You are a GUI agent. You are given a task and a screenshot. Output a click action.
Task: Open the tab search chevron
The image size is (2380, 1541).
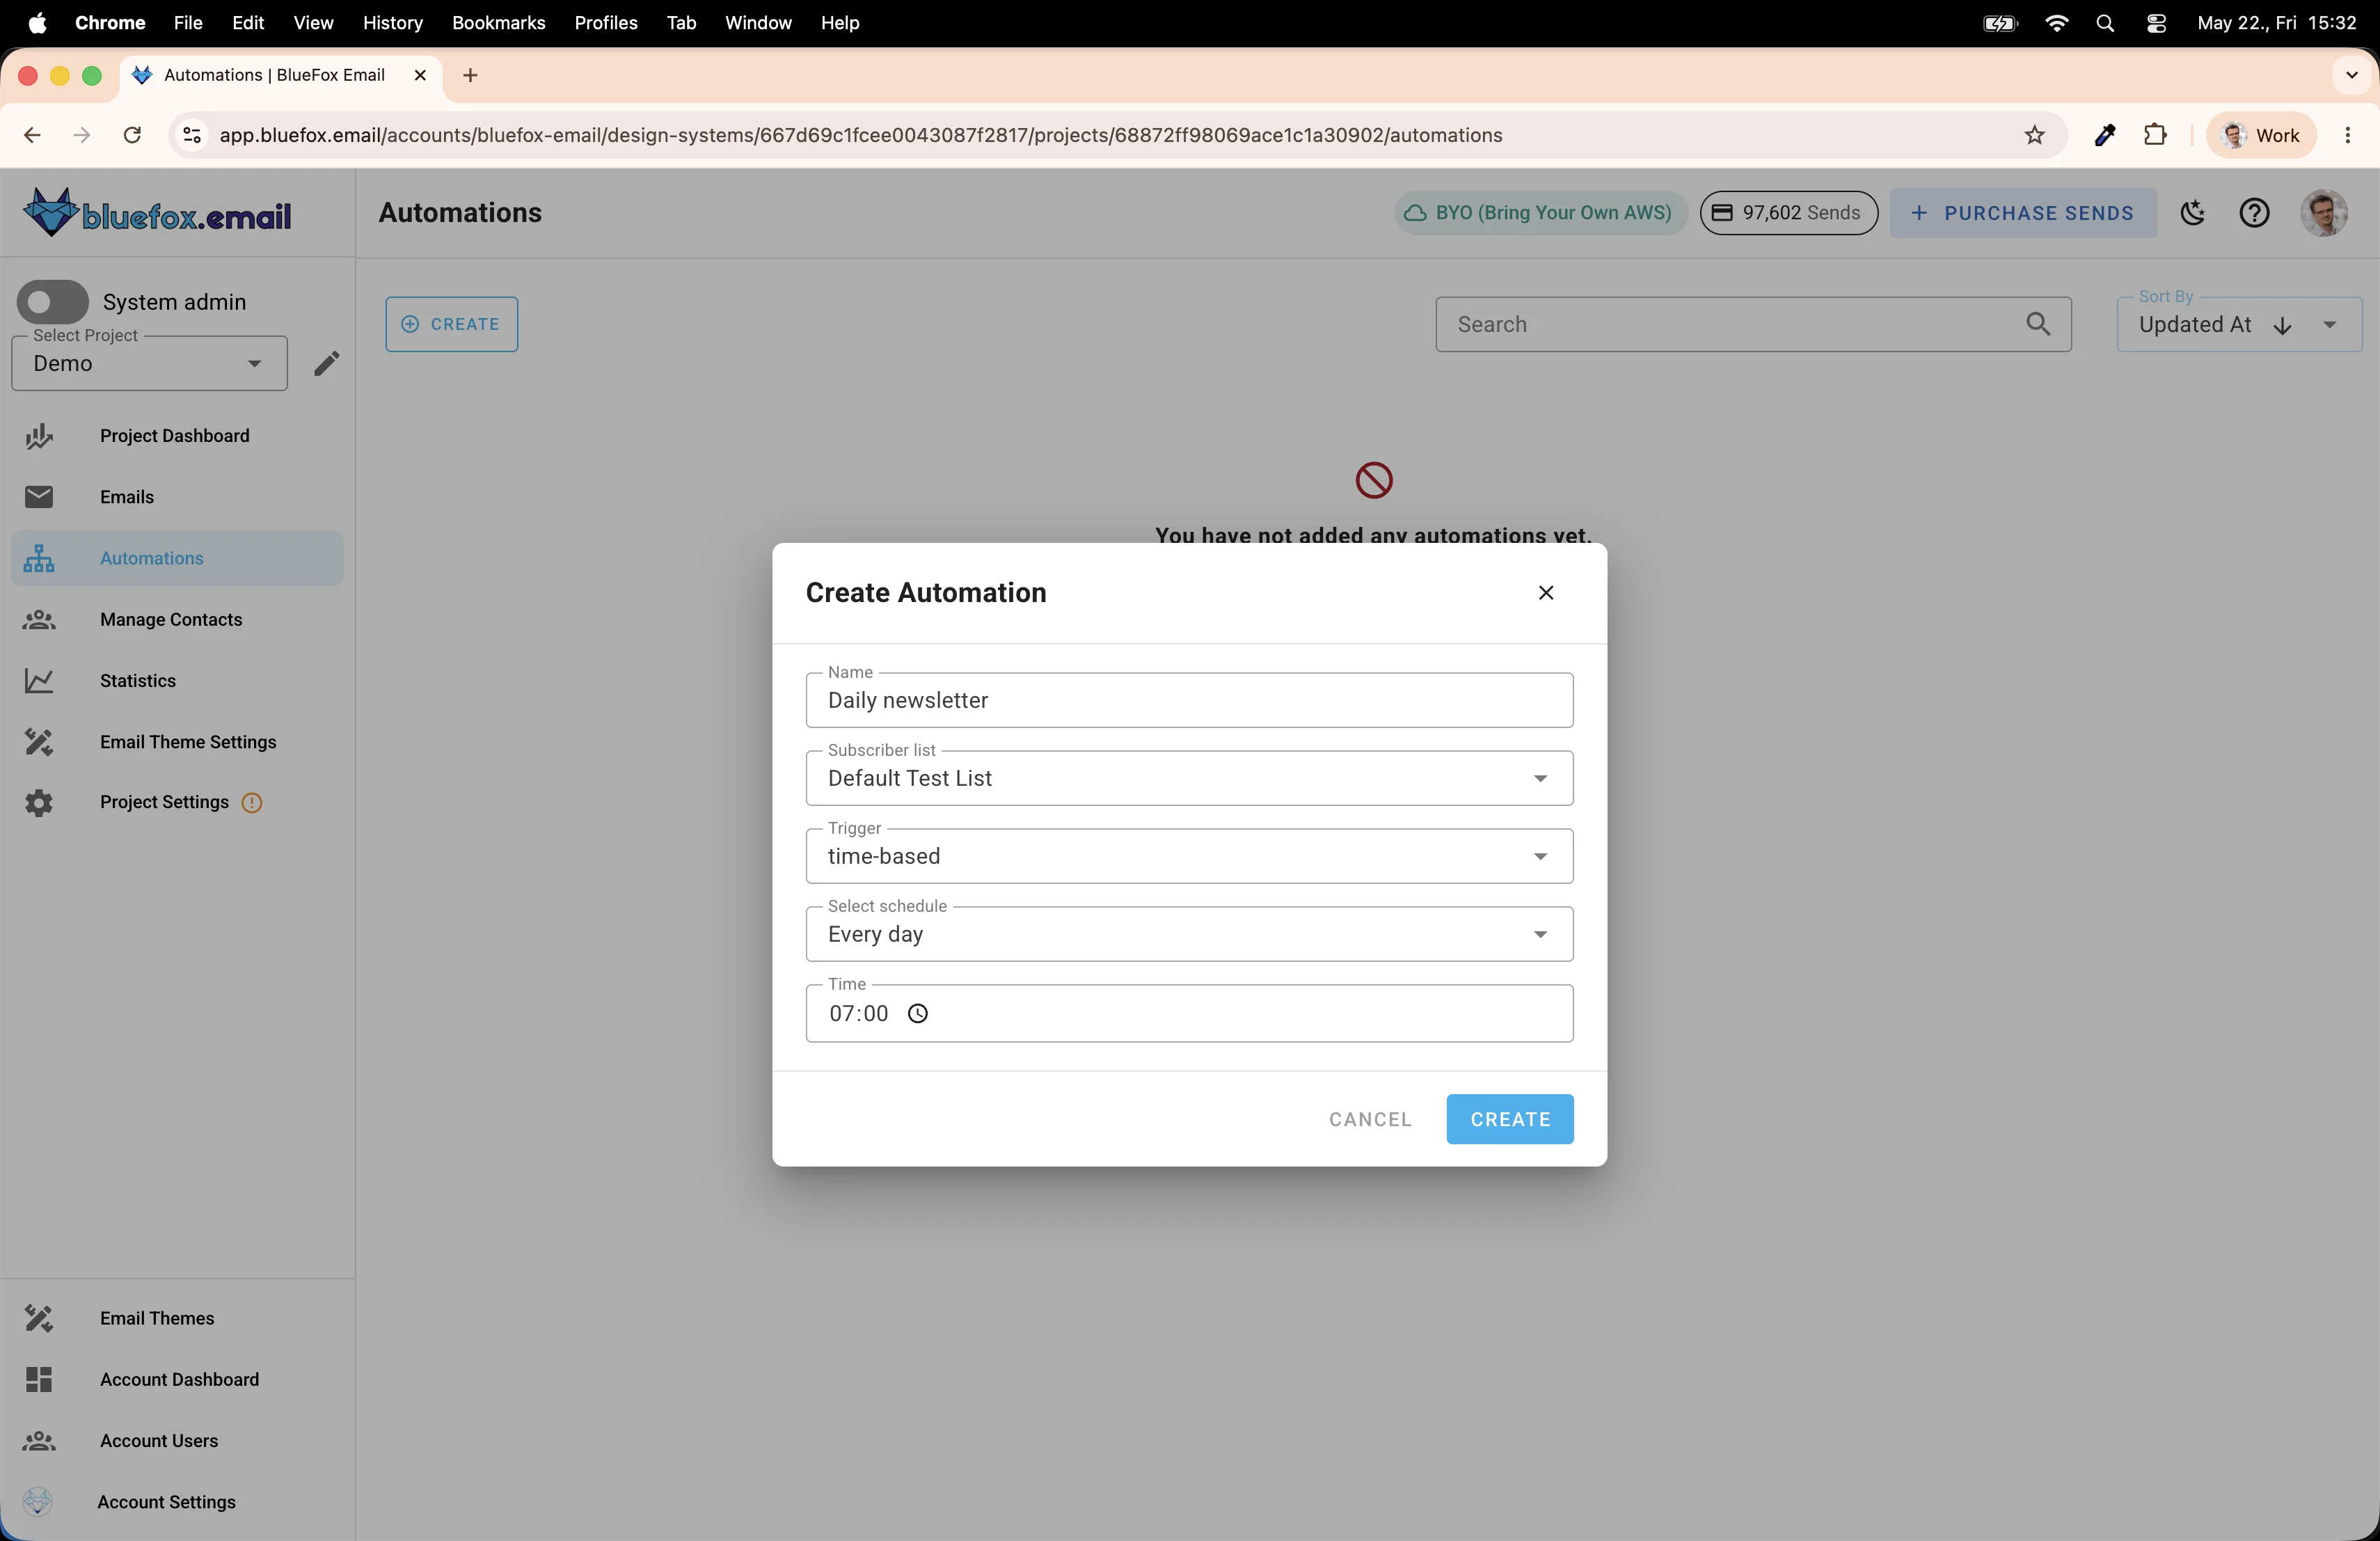click(x=2352, y=75)
